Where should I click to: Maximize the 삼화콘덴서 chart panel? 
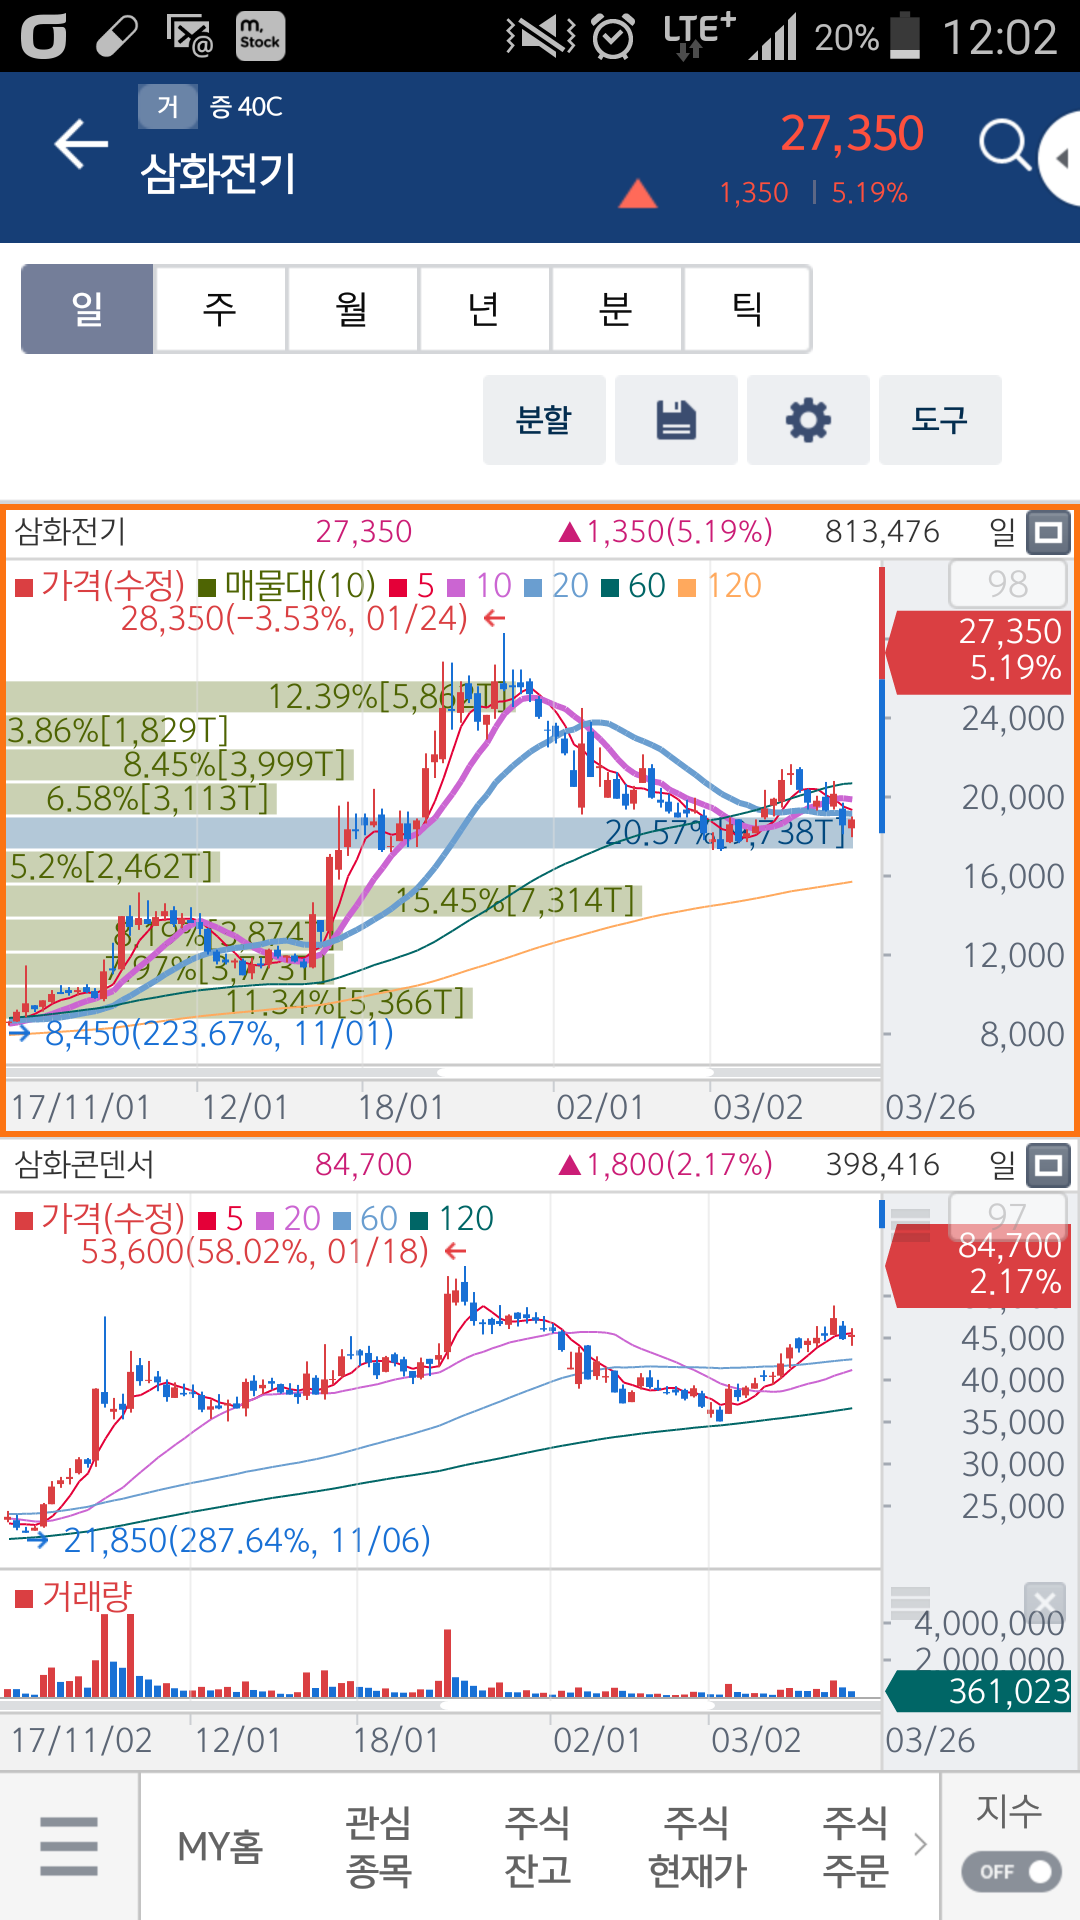point(1048,1165)
